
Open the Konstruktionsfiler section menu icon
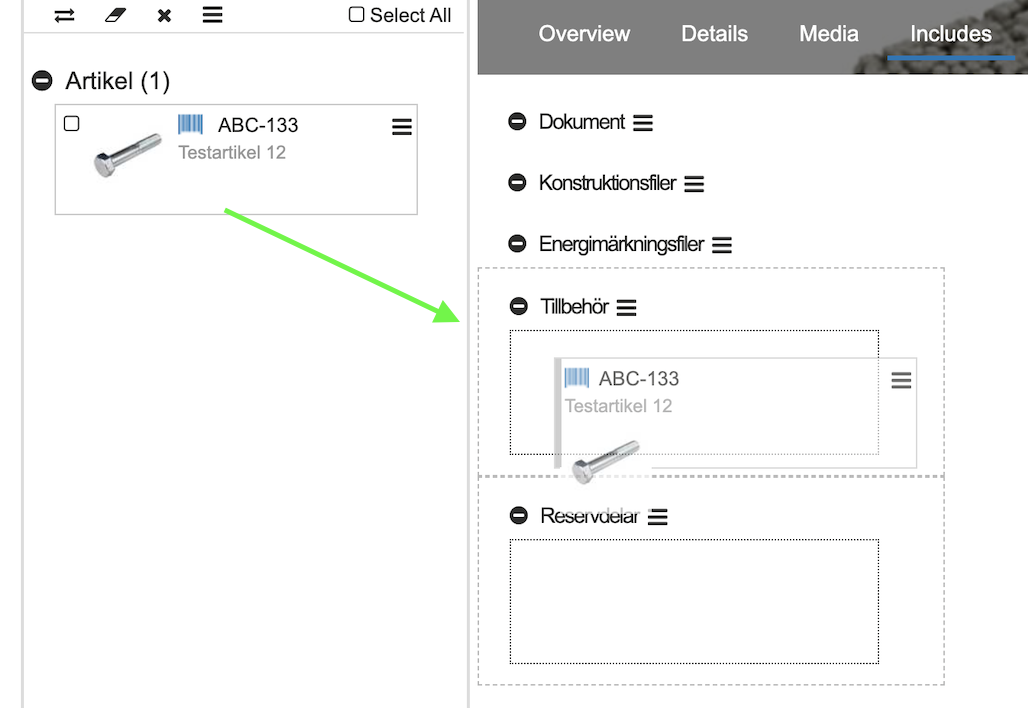[694, 184]
